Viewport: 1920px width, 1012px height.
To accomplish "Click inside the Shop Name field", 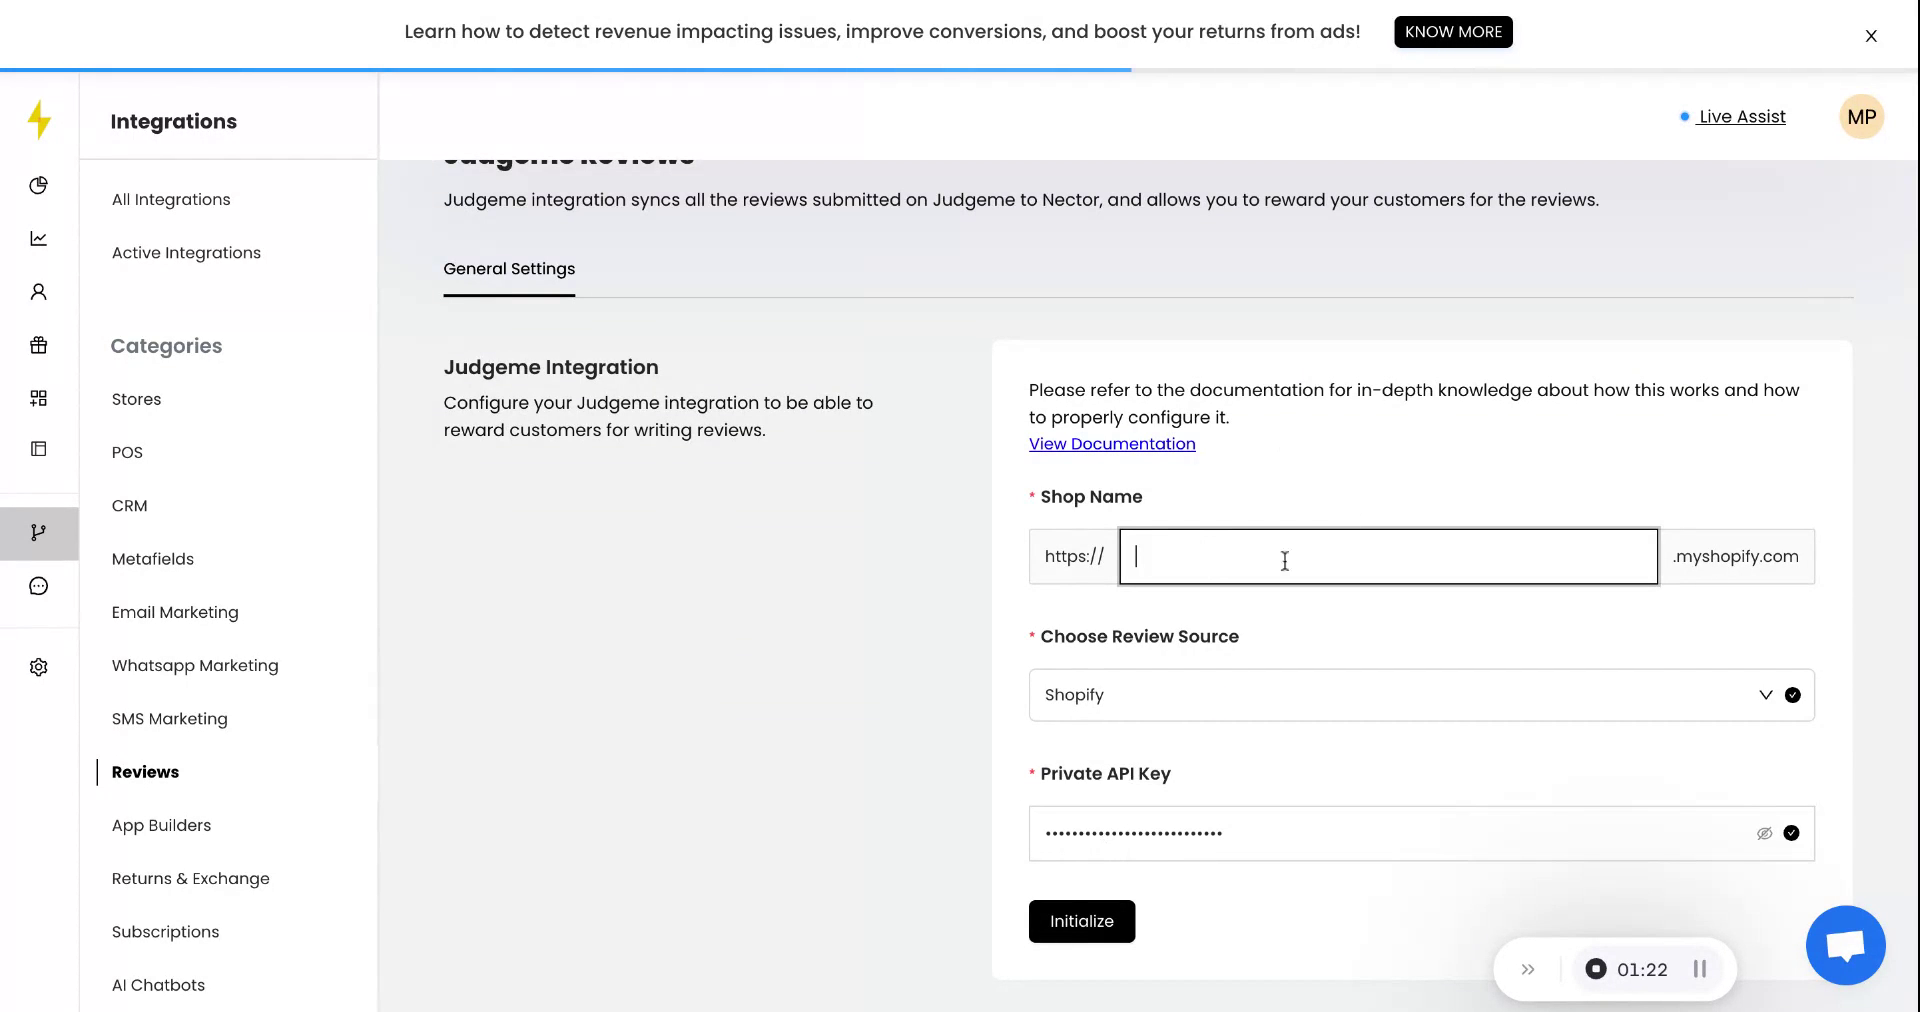I will pyautogui.click(x=1386, y=557).
